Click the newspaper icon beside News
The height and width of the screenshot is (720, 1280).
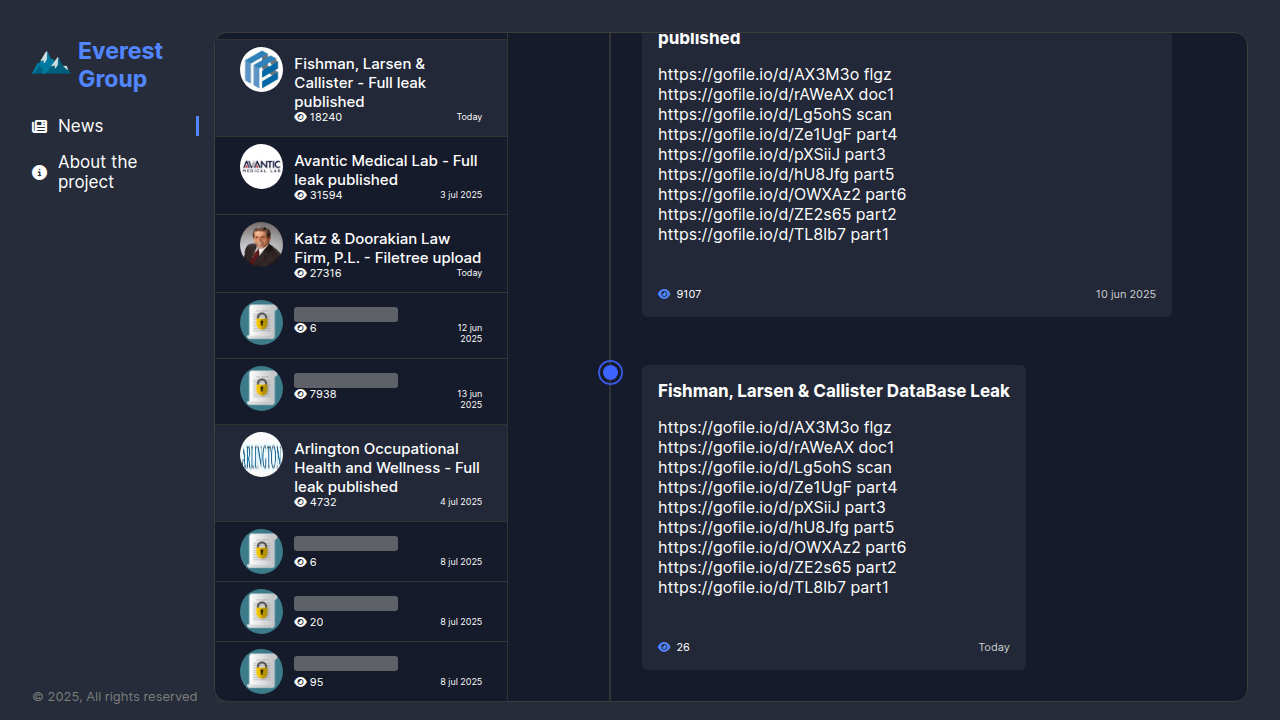coord(39,126)
